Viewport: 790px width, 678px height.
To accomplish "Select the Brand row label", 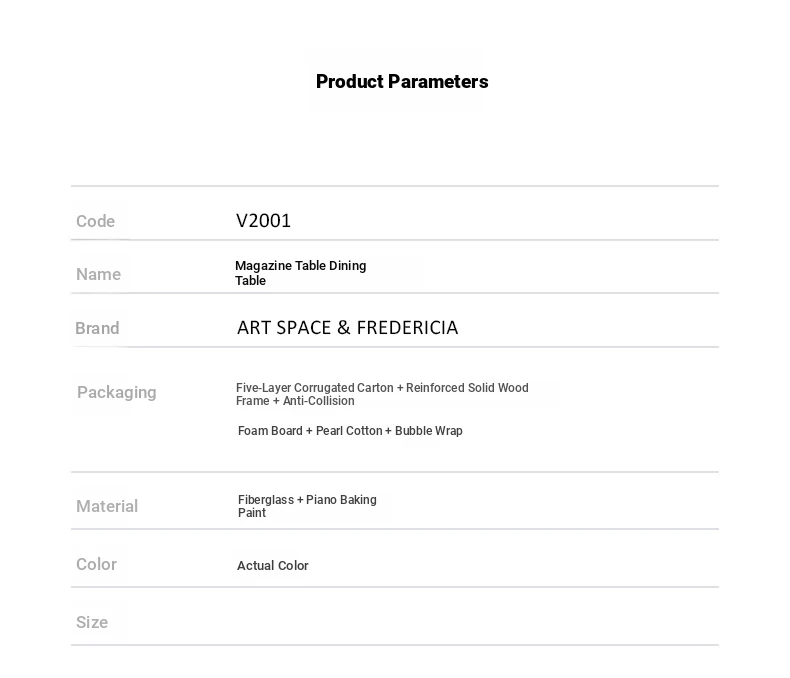I will [x=97, y=328].
